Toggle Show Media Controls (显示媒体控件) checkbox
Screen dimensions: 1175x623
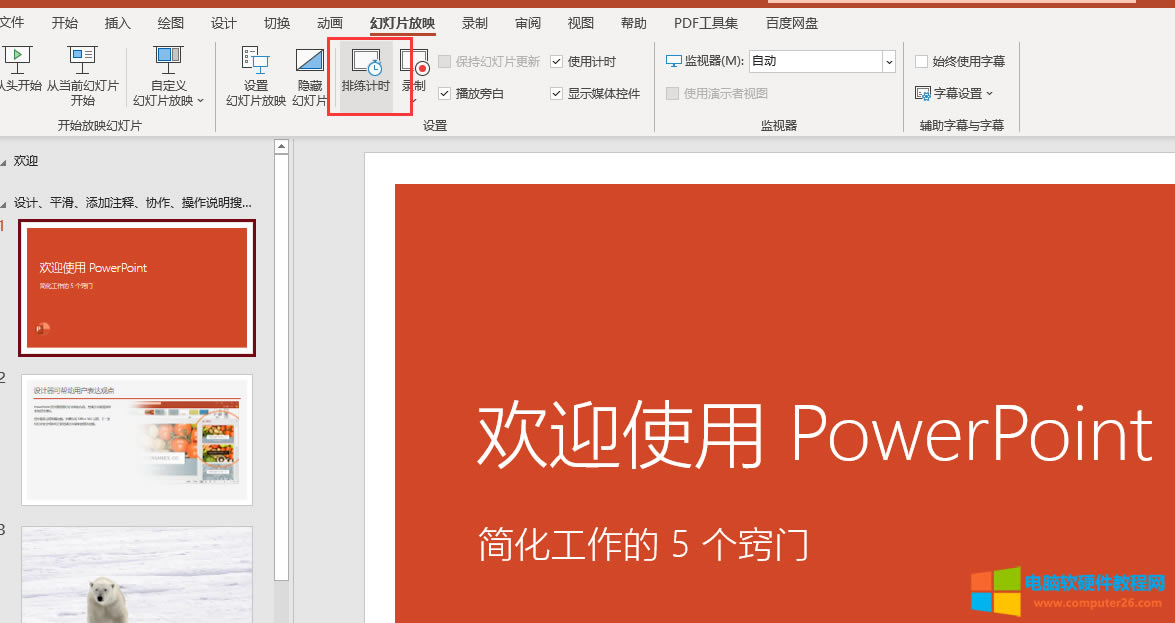[557, 94]
